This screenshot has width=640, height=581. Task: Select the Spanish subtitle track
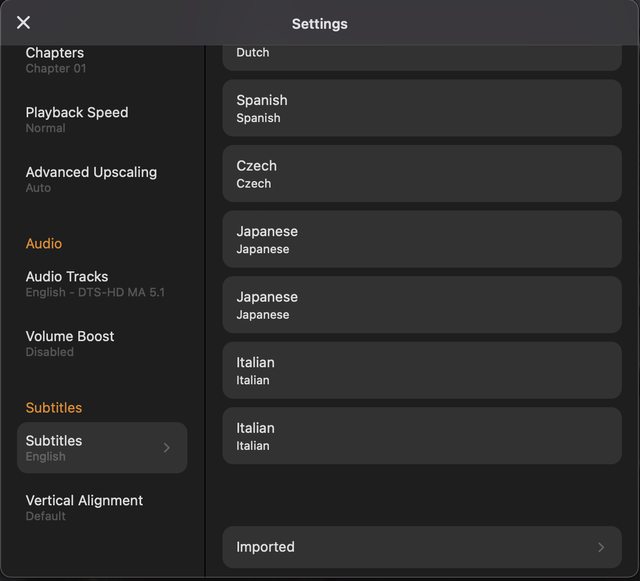(421, 108)
